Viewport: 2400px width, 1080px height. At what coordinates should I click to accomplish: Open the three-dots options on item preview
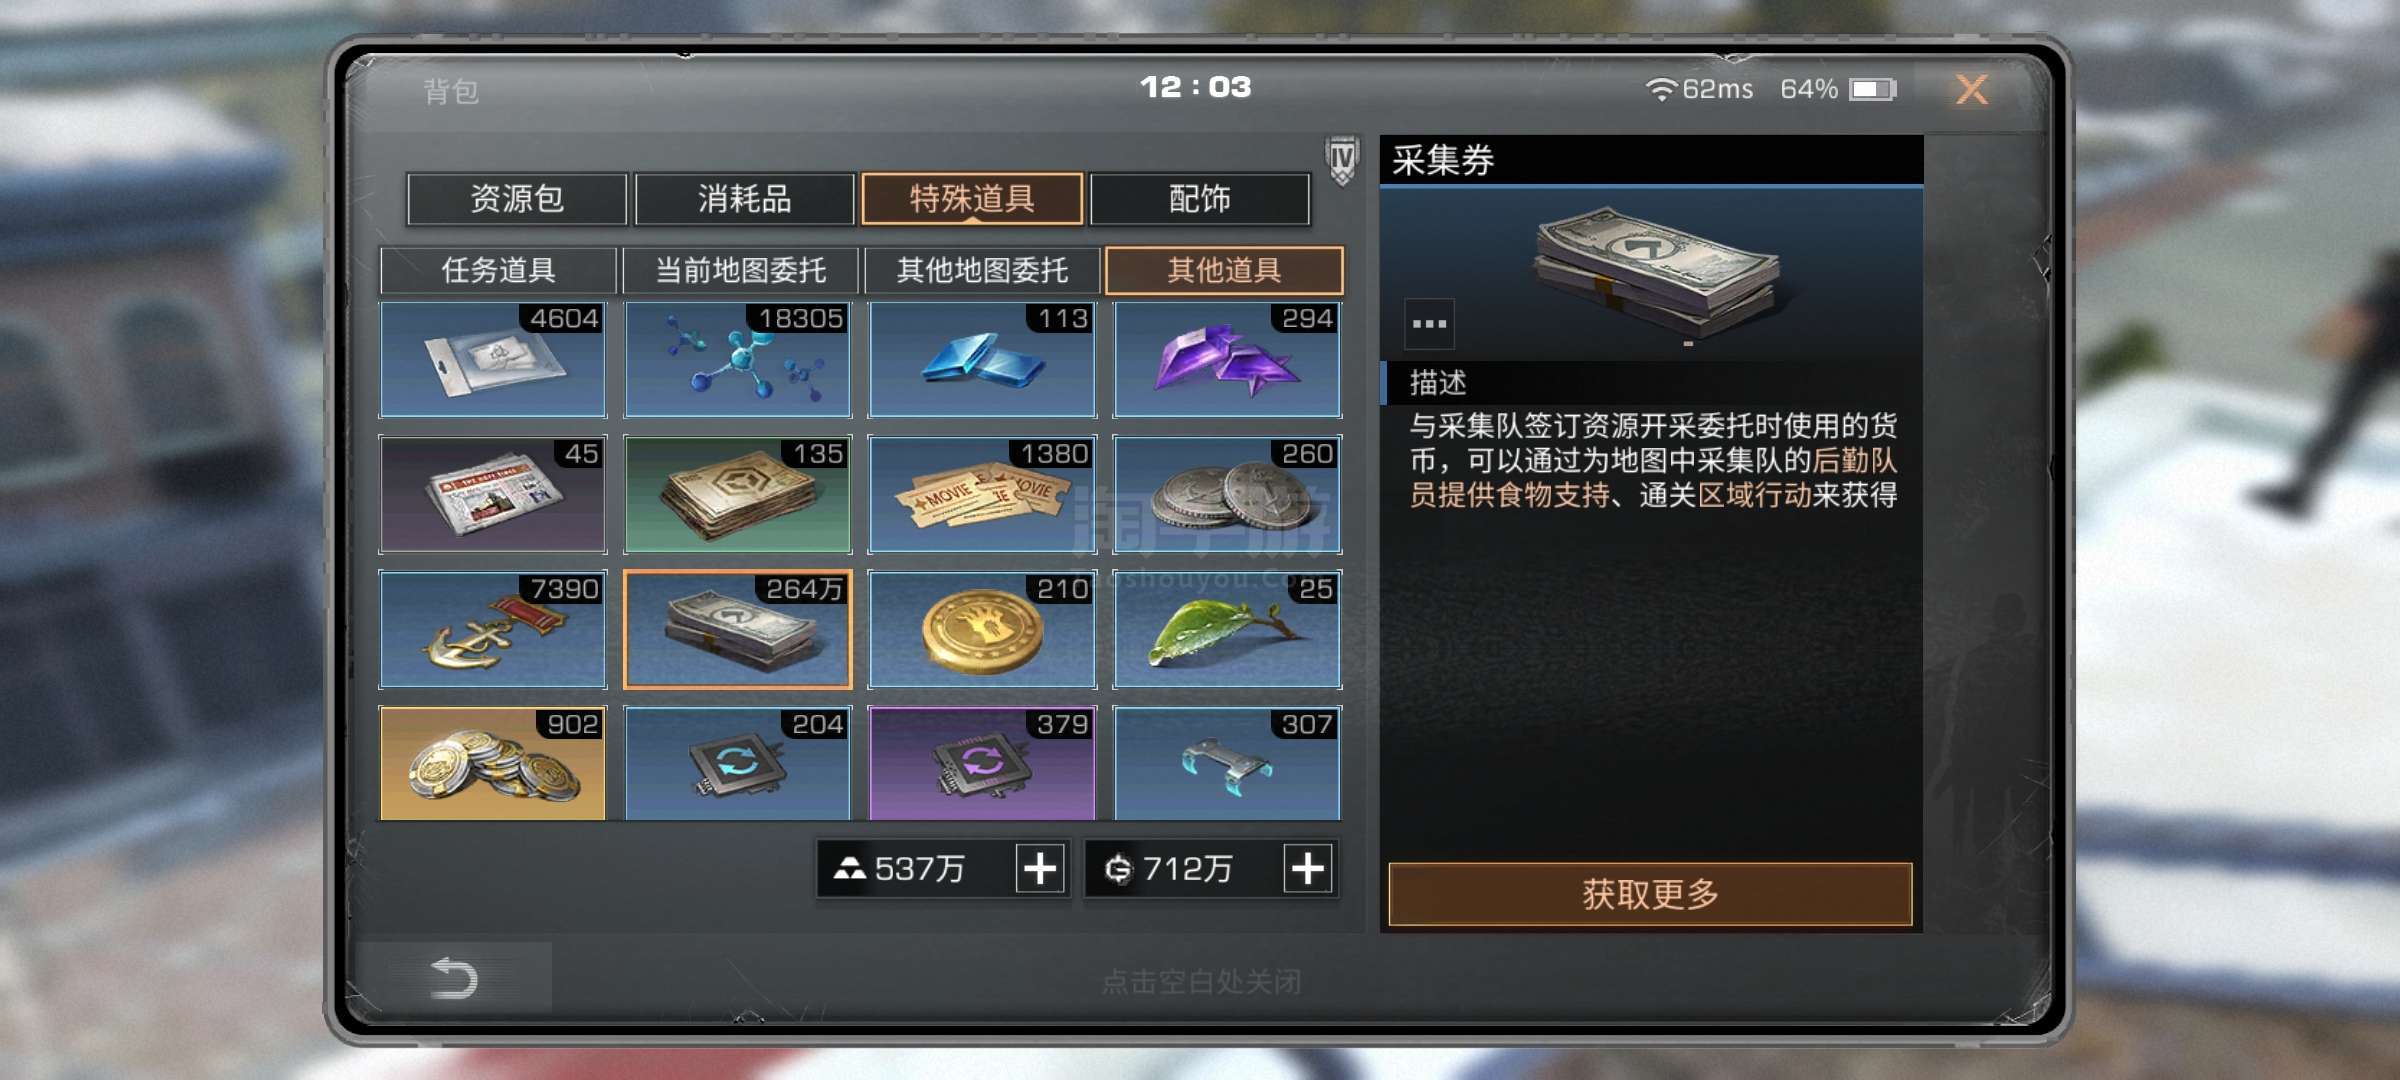(x=1429, y=324)
